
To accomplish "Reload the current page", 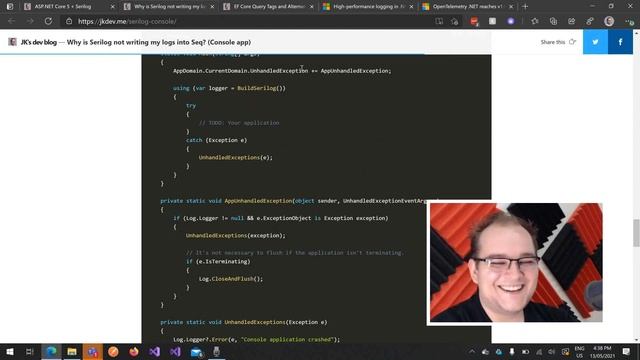I will tap(48, 21).
